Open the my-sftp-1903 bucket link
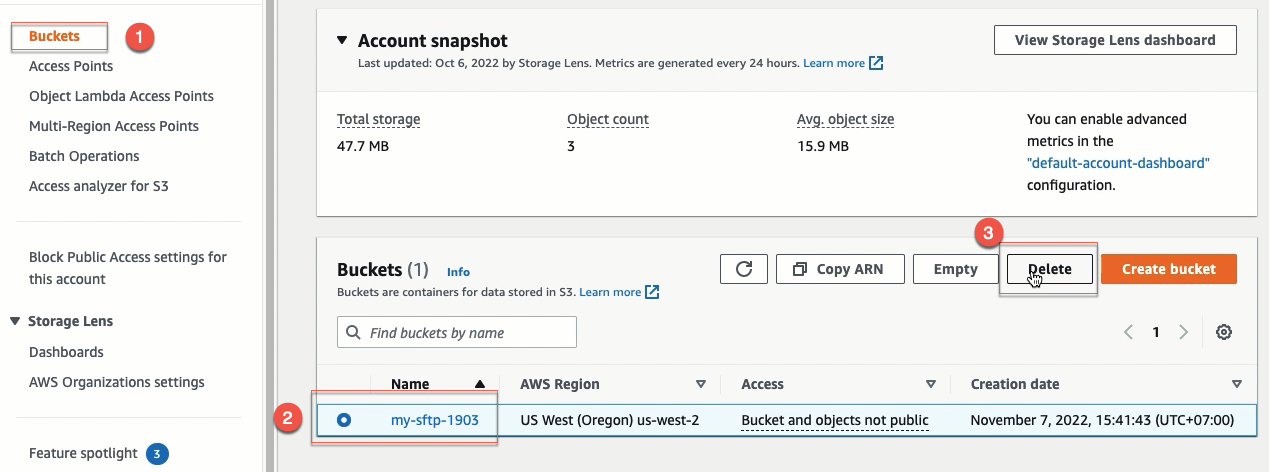1269x472 pixels. coord(435,421)
